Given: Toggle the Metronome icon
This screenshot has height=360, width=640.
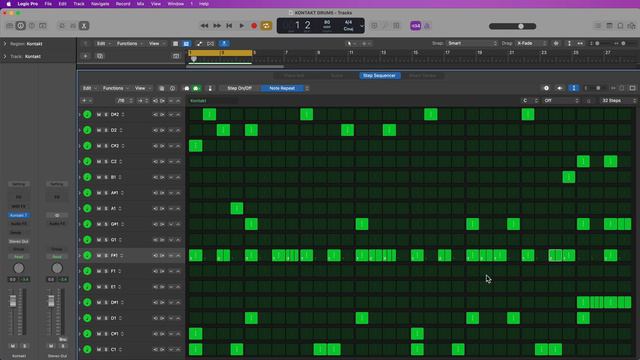Looking at the screenshot, I should pos(427,26).
